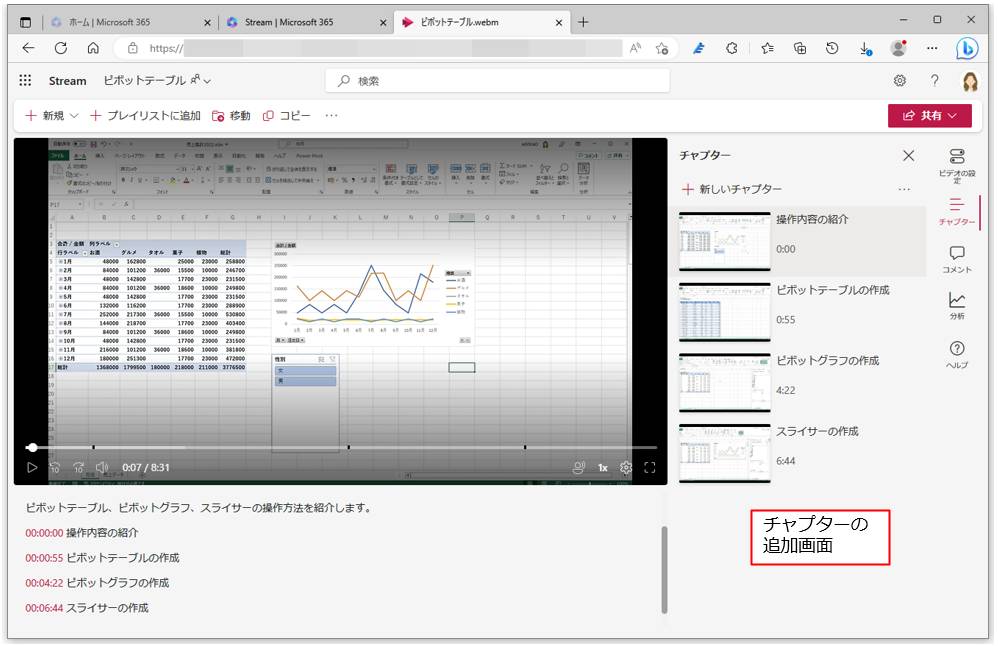The height and width of the screenshot is (646, 998).
Task: Open the コメント panel
Action: (957, 260)
